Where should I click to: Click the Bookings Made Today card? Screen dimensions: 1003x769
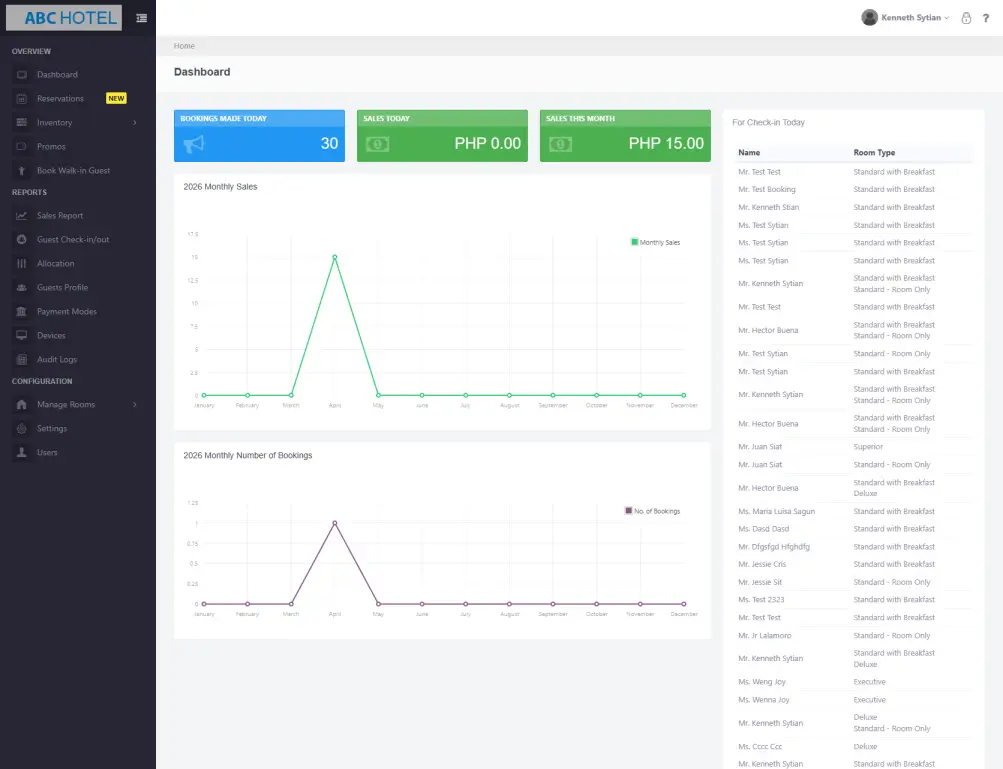259,136
